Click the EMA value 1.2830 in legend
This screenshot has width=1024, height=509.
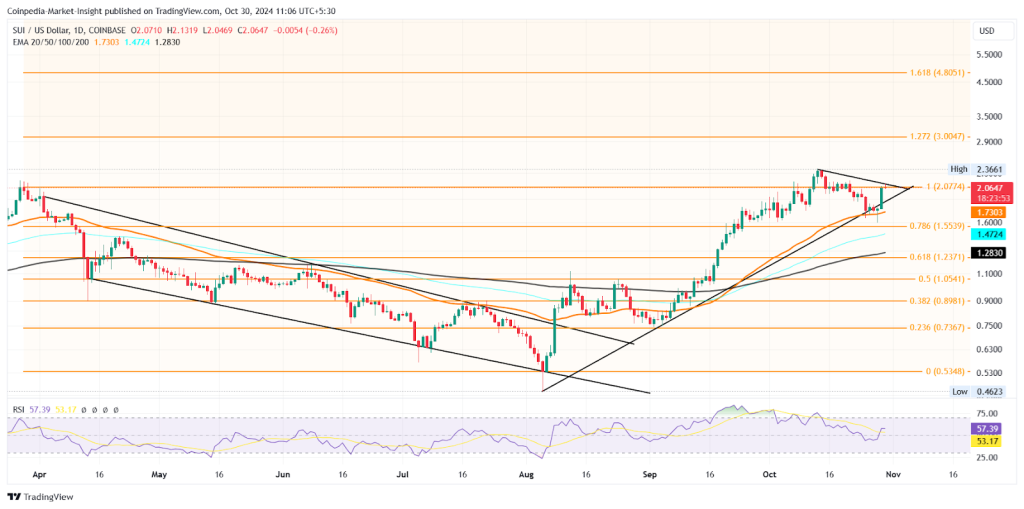168,42
